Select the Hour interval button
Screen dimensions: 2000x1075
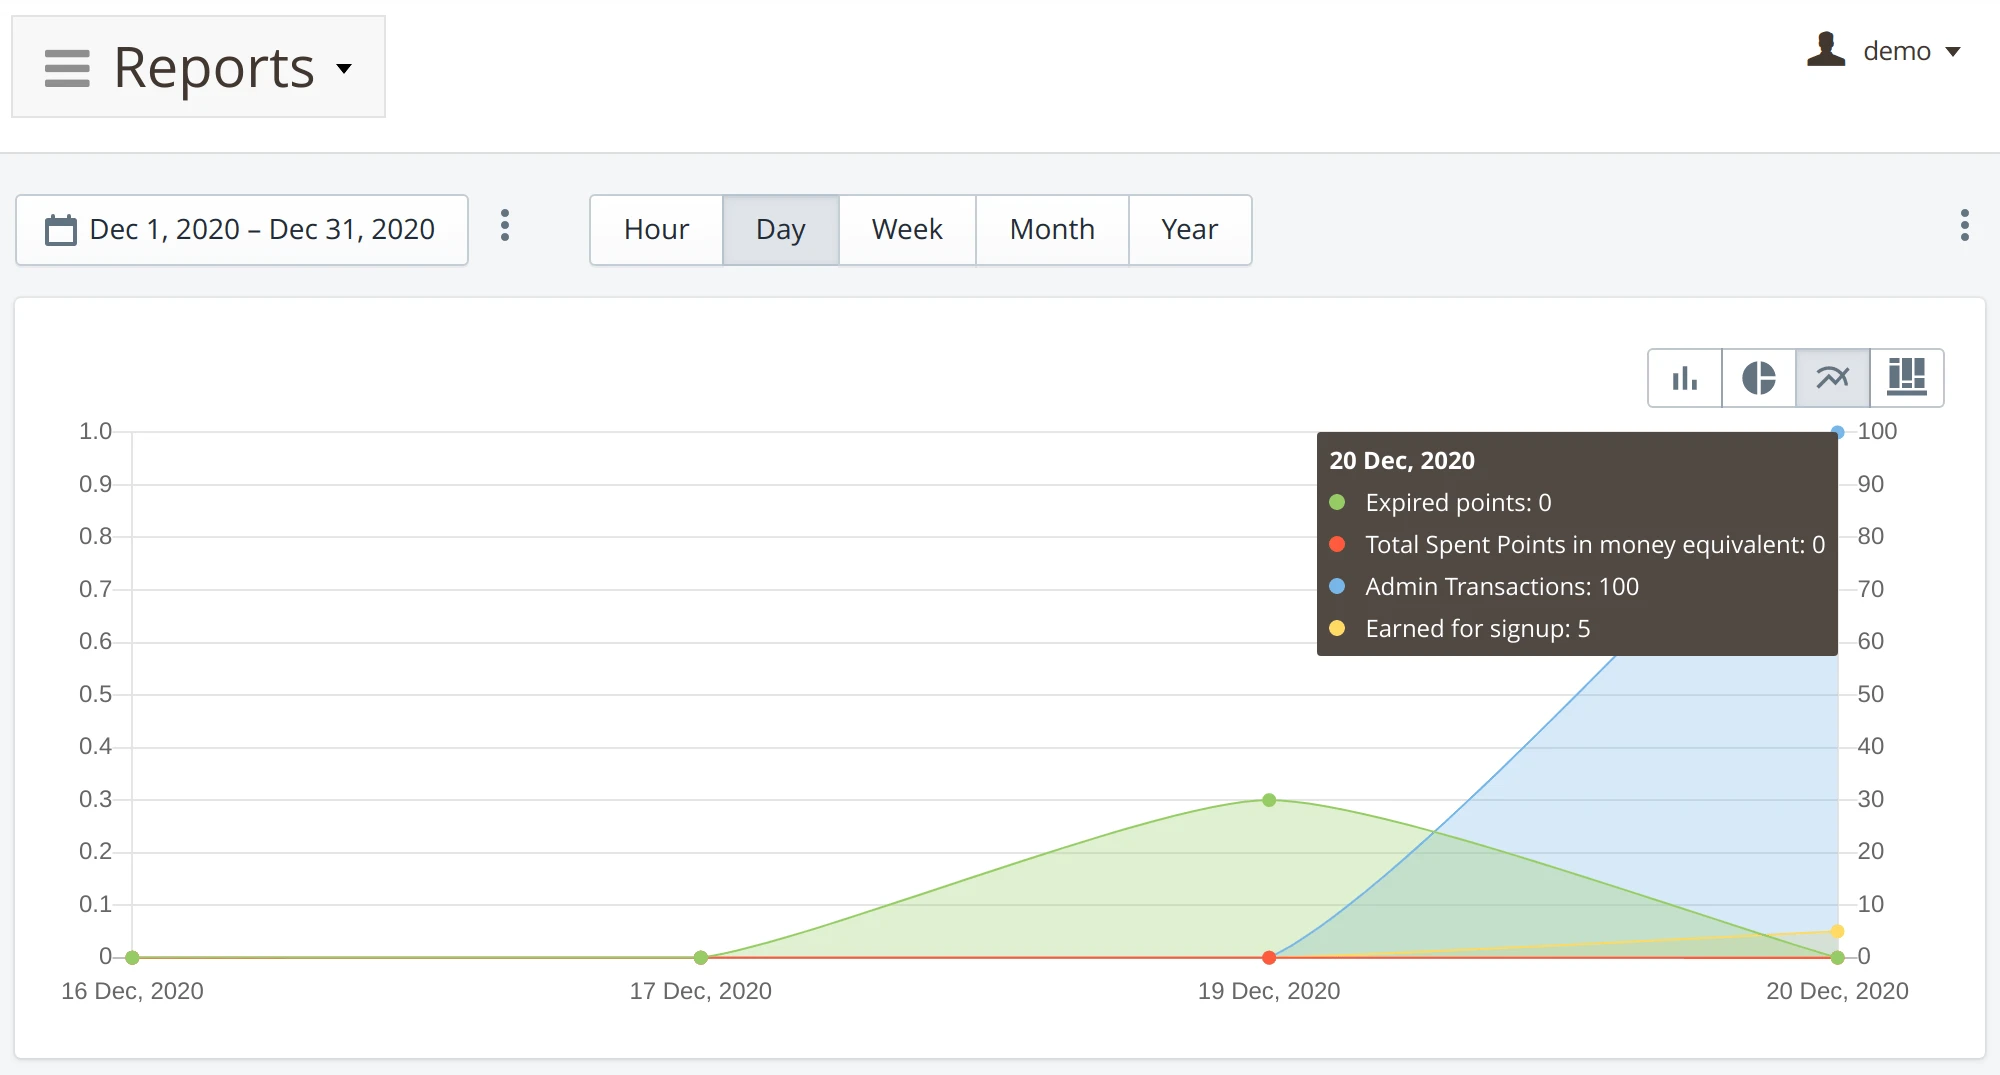click(655, 229)
